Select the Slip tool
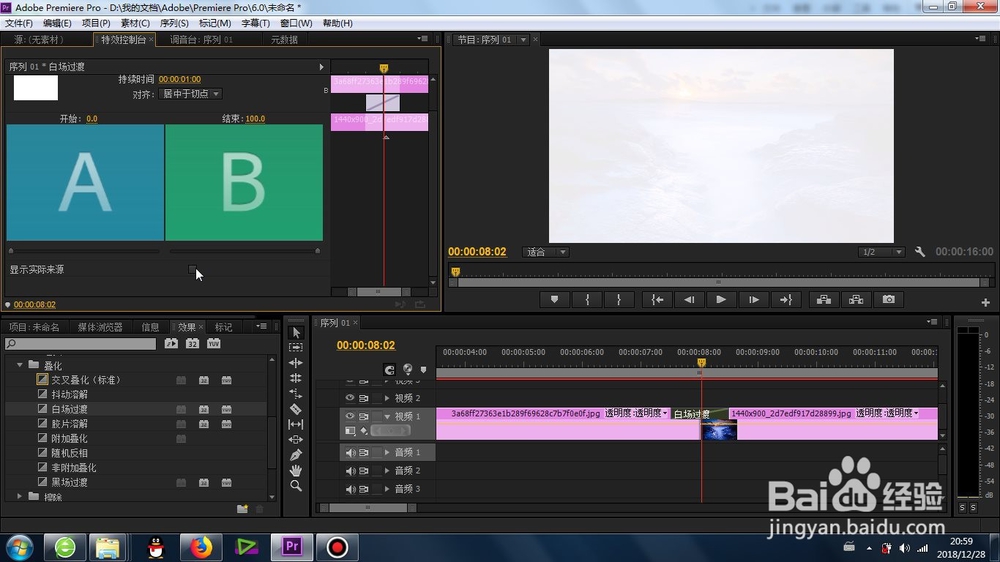1000x562 pixels. pos(296,424)
